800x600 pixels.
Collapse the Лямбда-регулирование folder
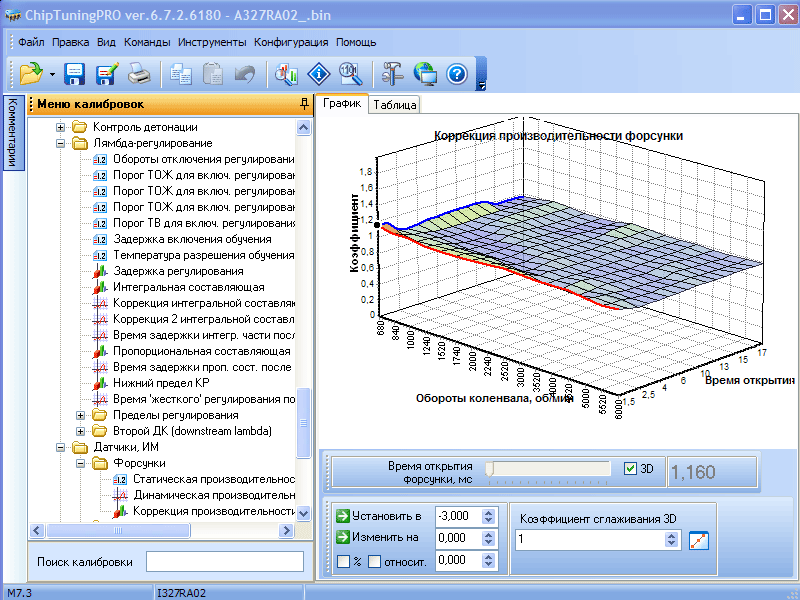(x=61, y=143)
